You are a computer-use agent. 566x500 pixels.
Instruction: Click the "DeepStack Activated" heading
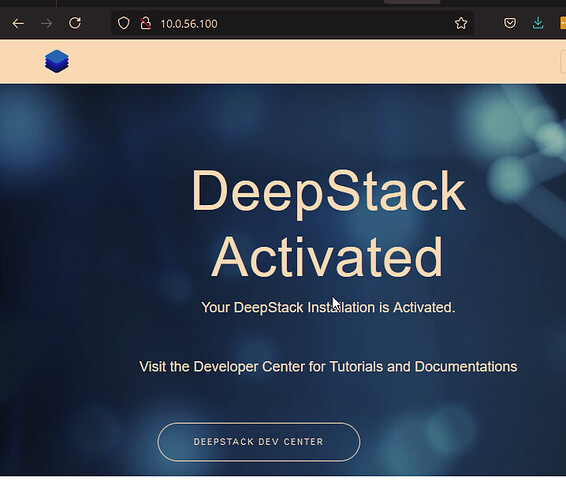(328, 224)
